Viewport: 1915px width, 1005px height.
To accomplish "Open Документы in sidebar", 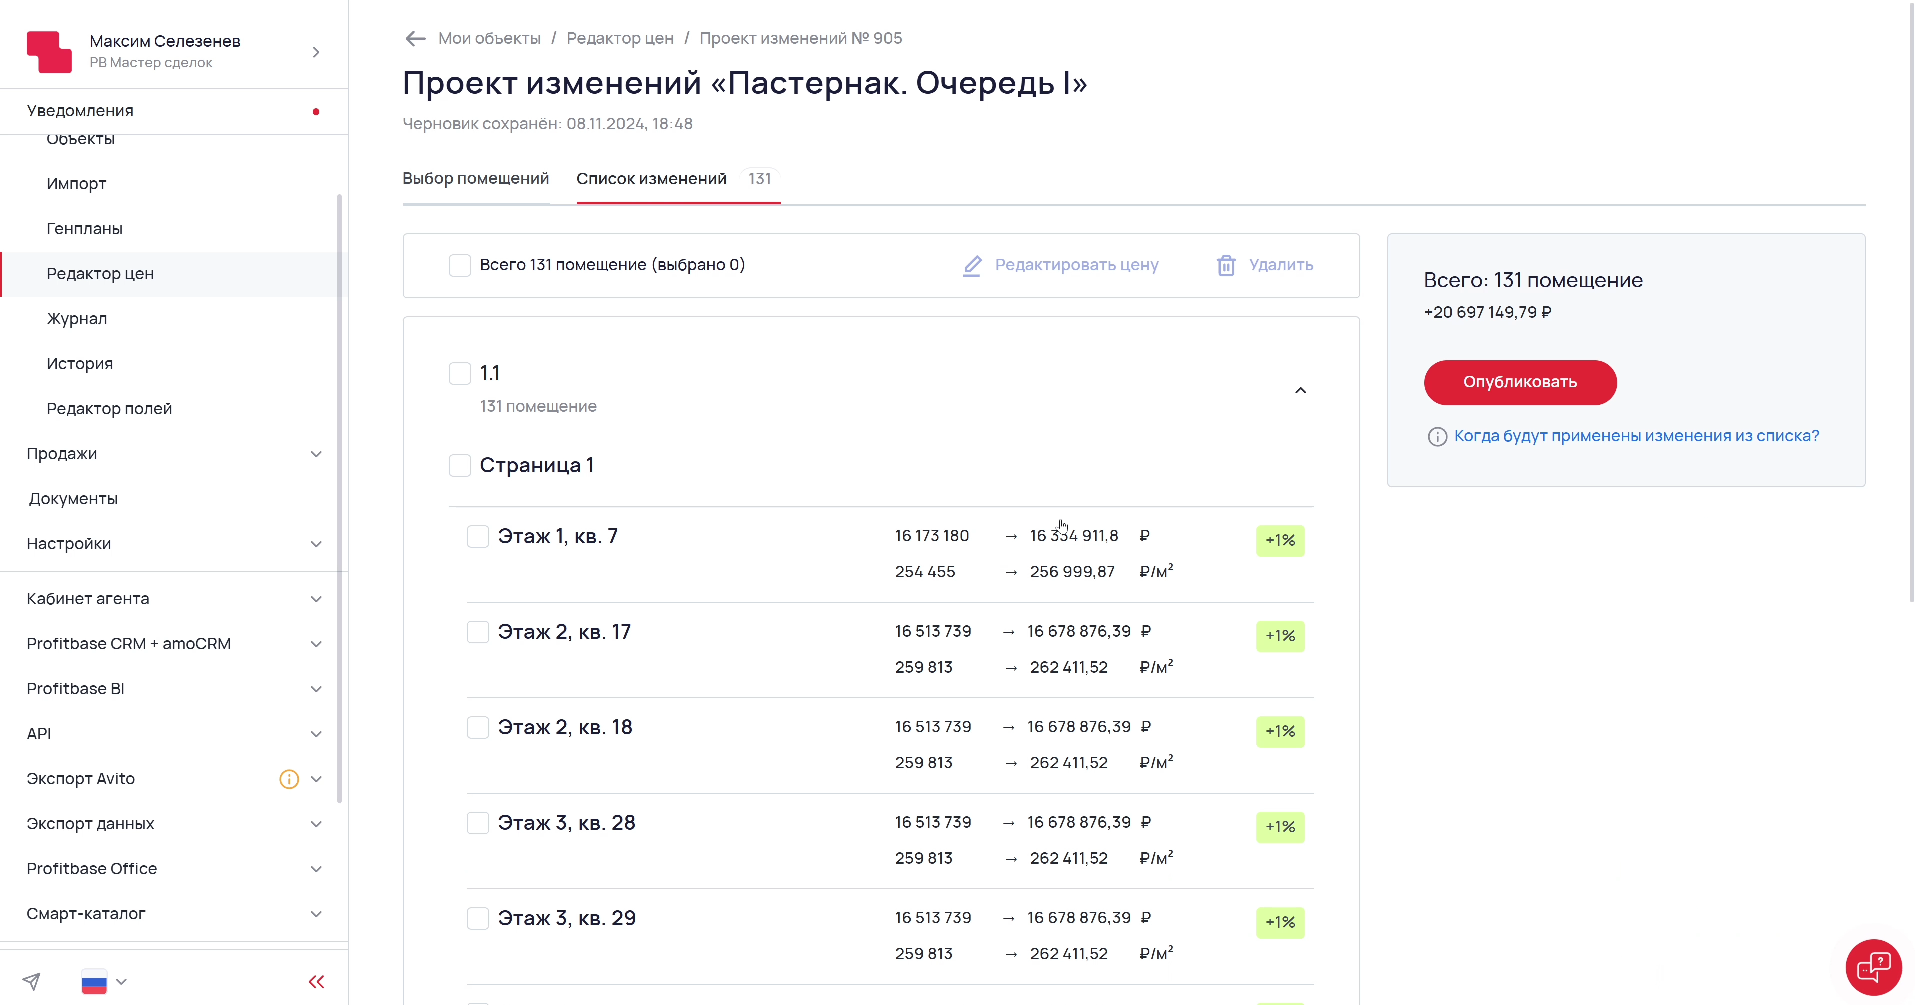I will tap(73, 499).
